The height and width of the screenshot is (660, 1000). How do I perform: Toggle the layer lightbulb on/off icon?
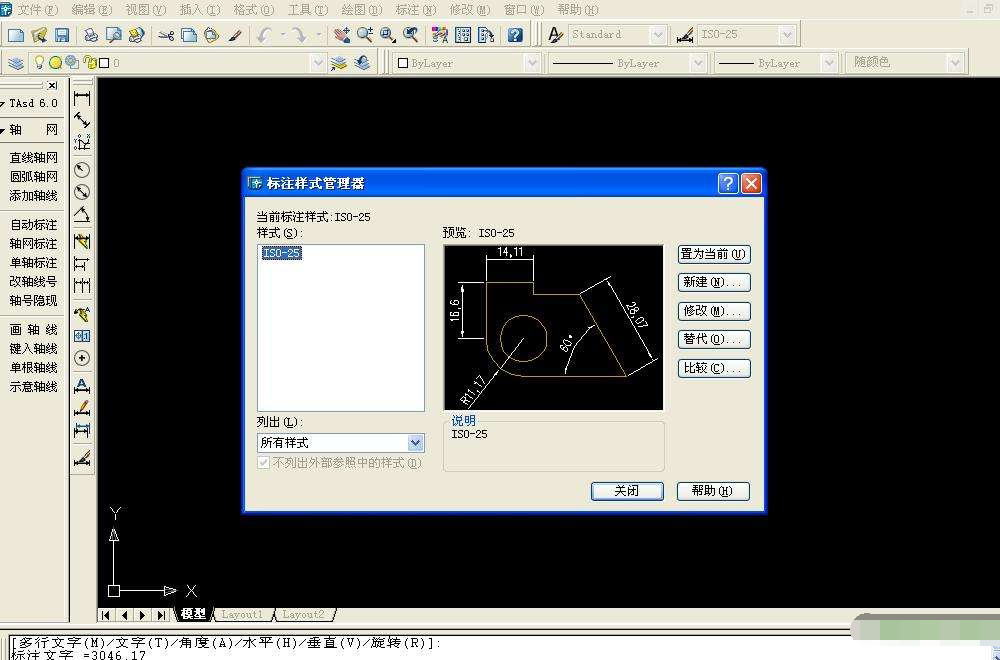(39, 63)
